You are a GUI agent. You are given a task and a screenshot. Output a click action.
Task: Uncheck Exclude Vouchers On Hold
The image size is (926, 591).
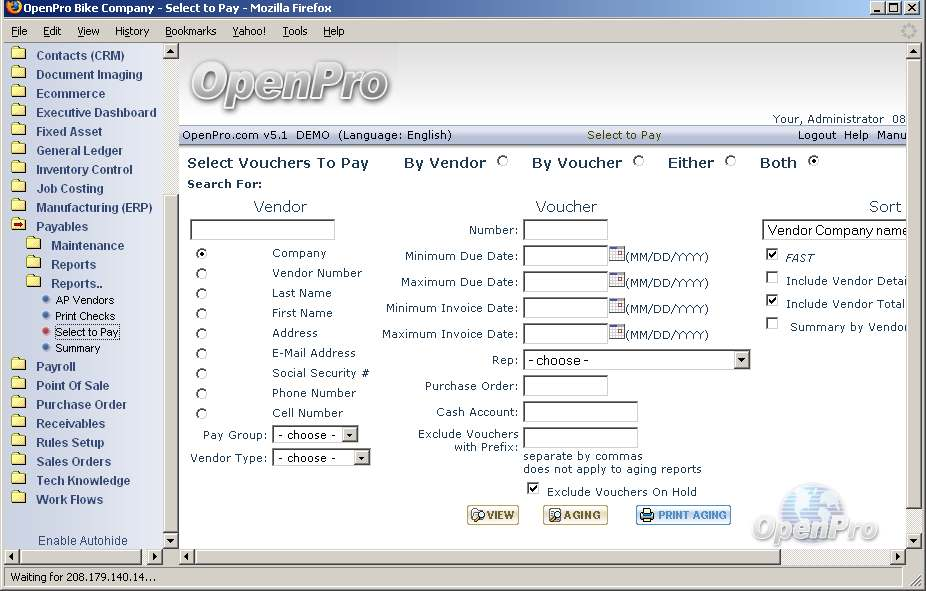coord(533,489)
